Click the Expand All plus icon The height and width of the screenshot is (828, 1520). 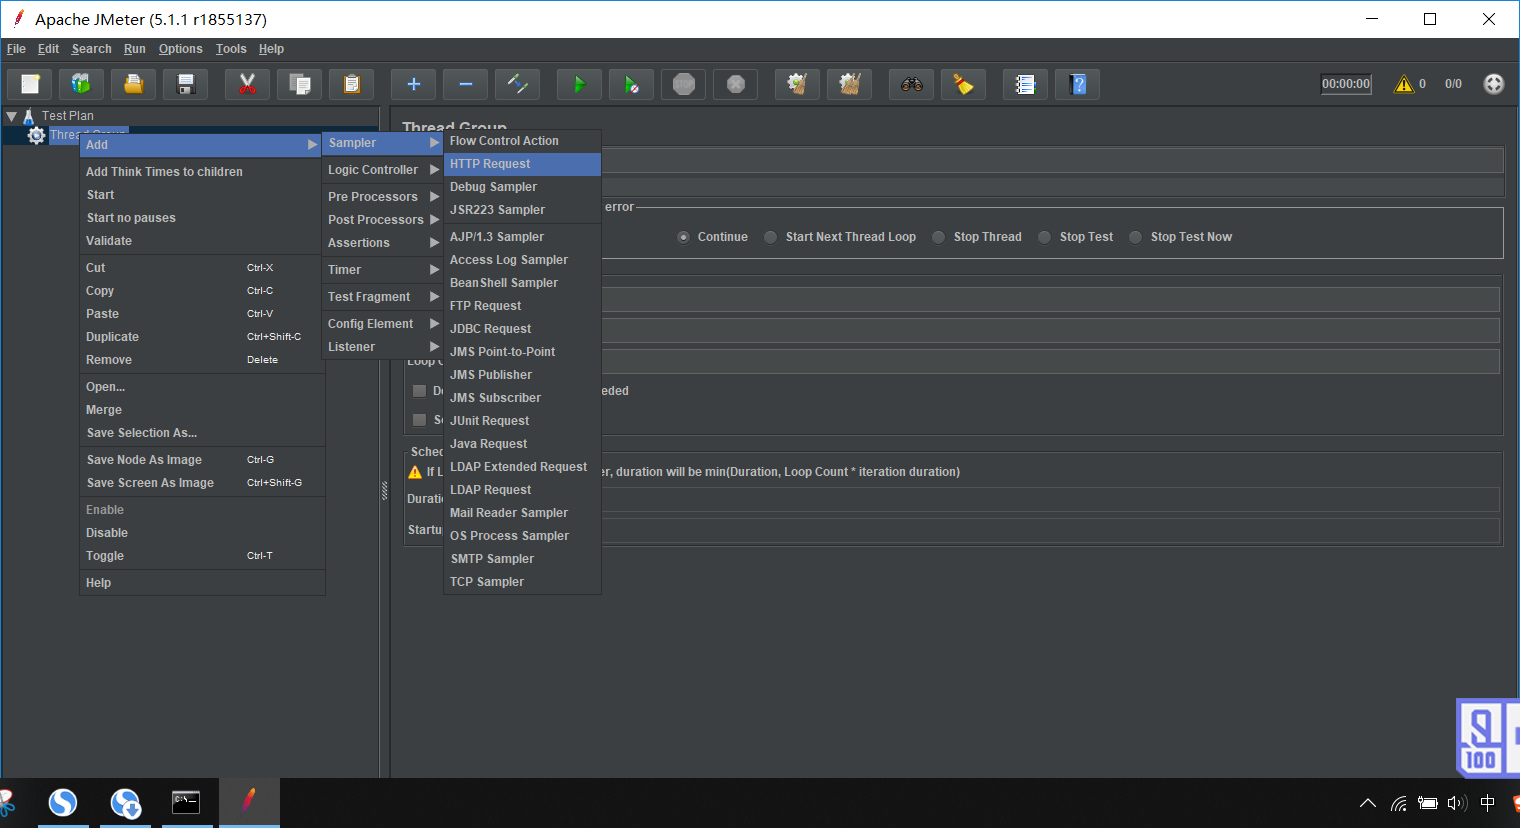414,85
